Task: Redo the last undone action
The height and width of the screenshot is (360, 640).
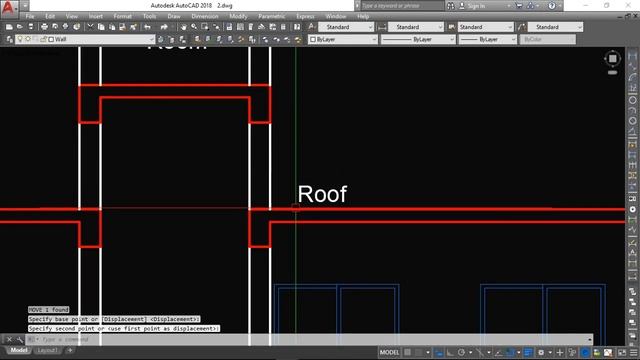Action: pyautogui.click(x=164, y=27)
